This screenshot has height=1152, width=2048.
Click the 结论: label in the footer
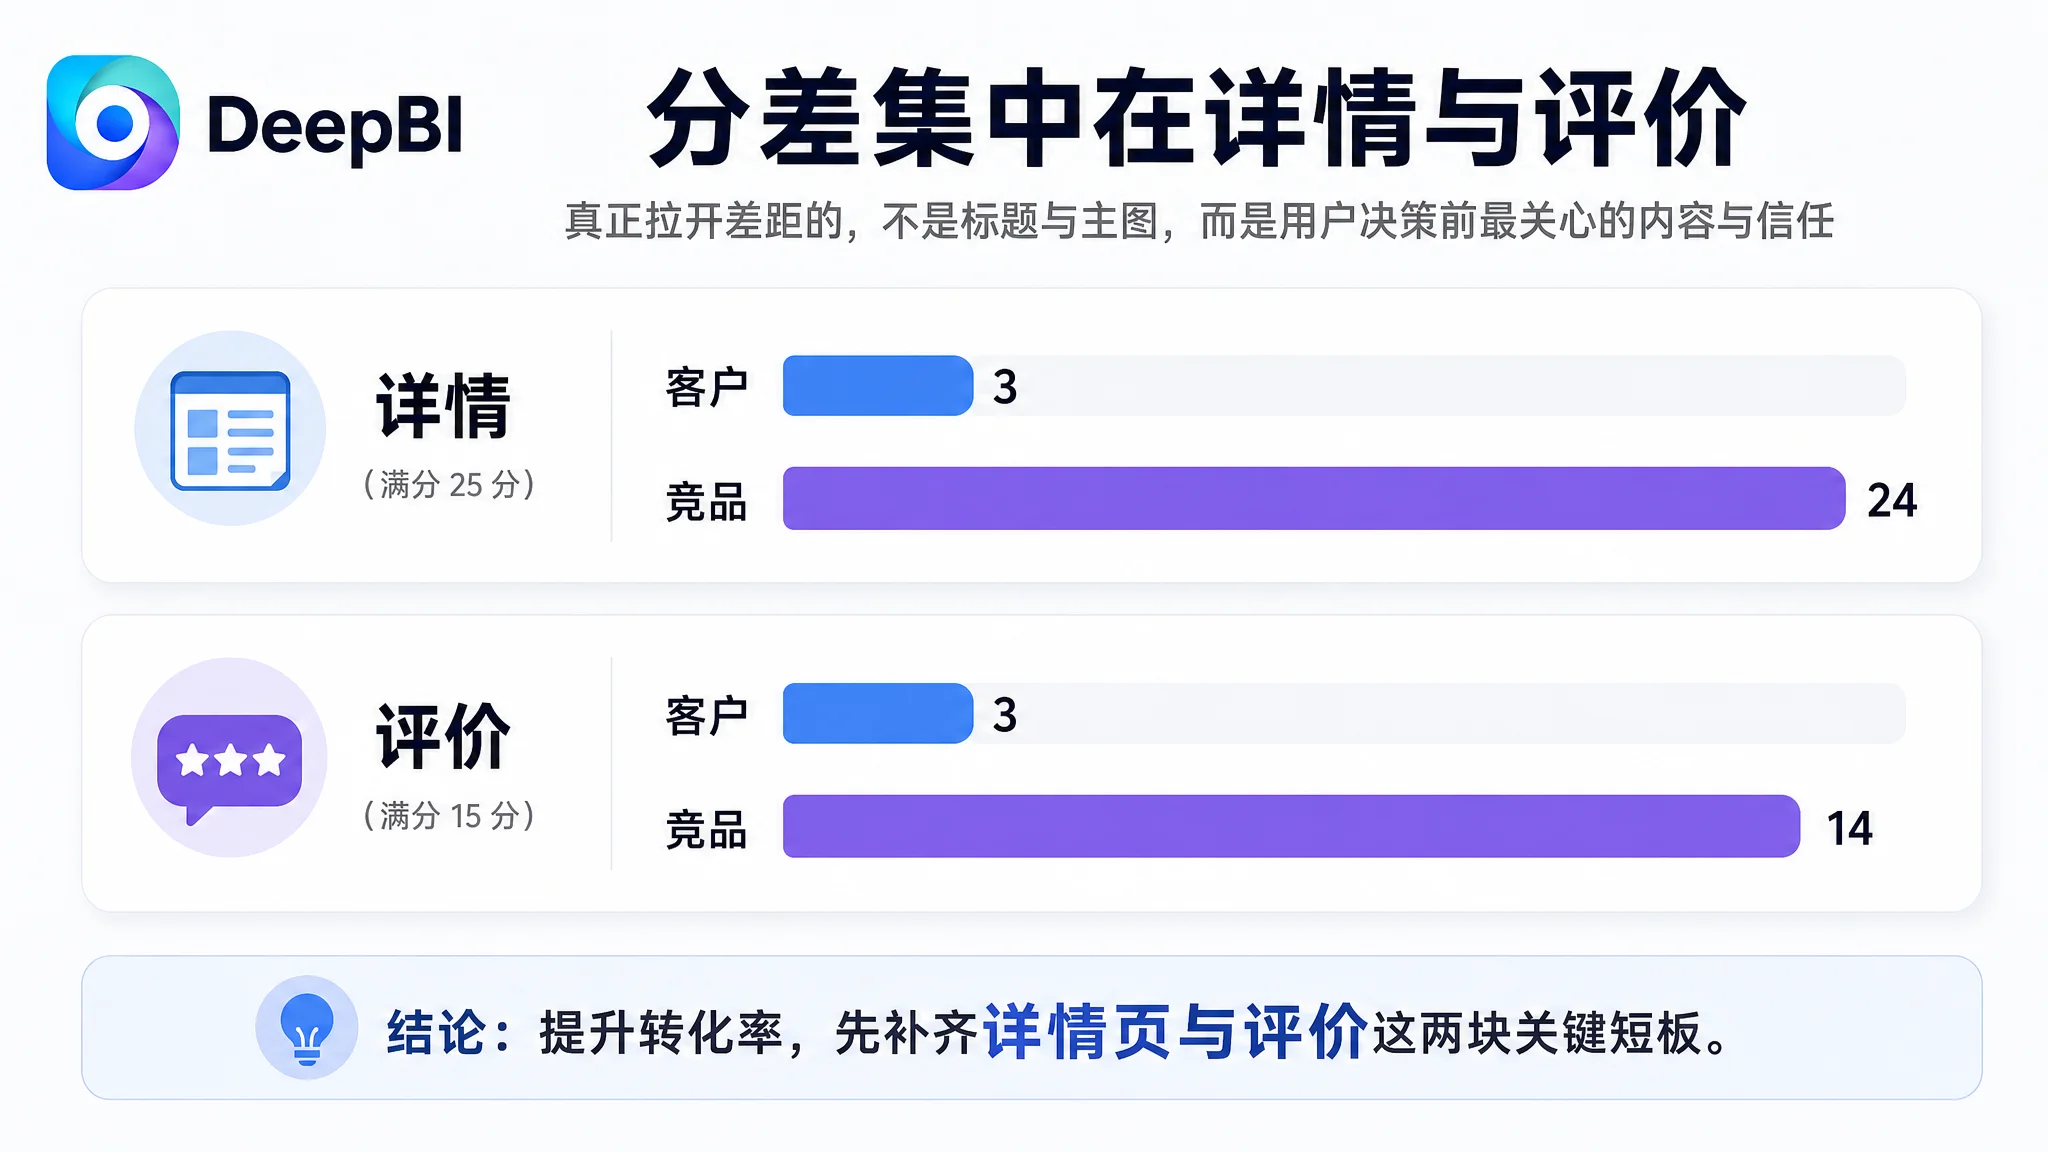tap(449, 1033)
